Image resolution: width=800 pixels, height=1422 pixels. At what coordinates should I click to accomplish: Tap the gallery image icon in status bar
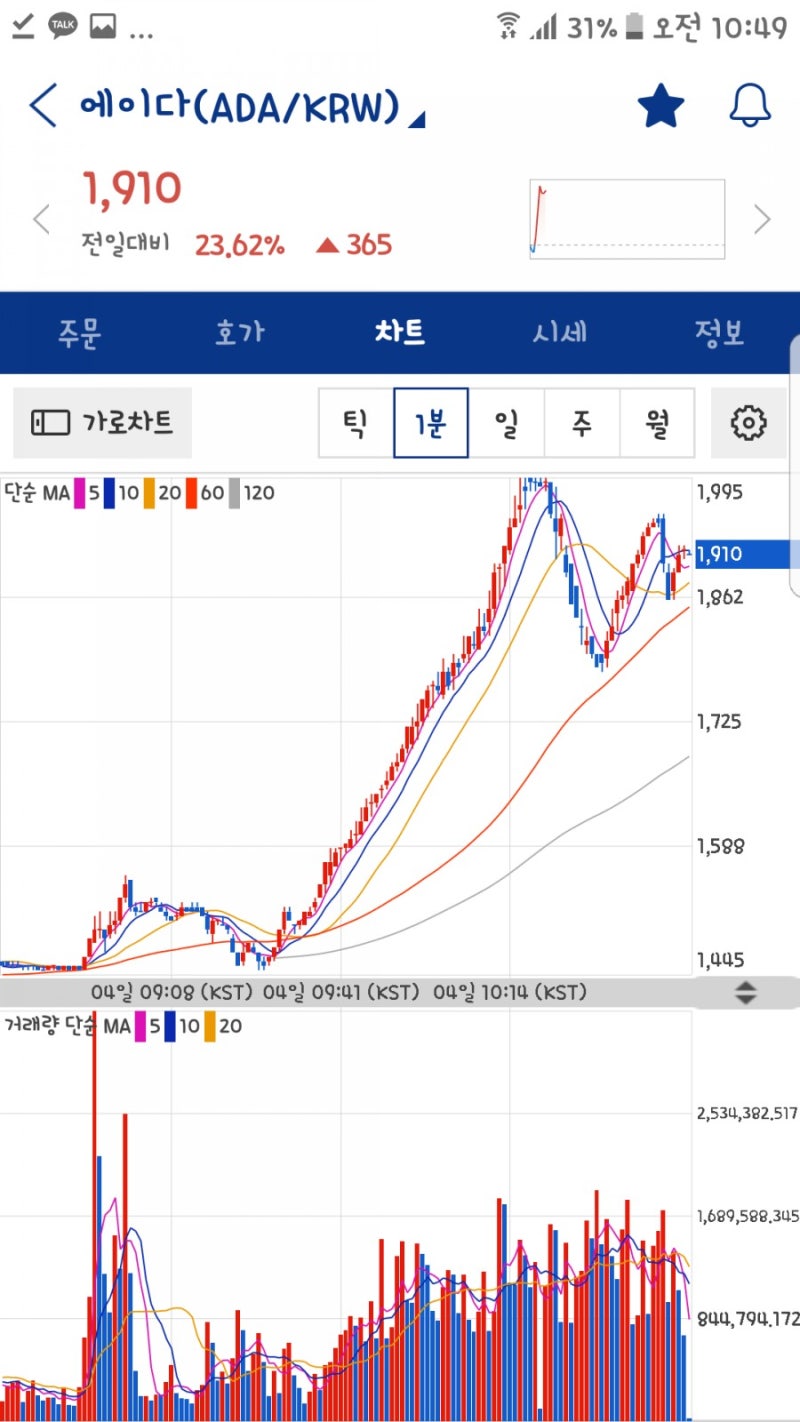pyautogui.click(x=103, y=28)
